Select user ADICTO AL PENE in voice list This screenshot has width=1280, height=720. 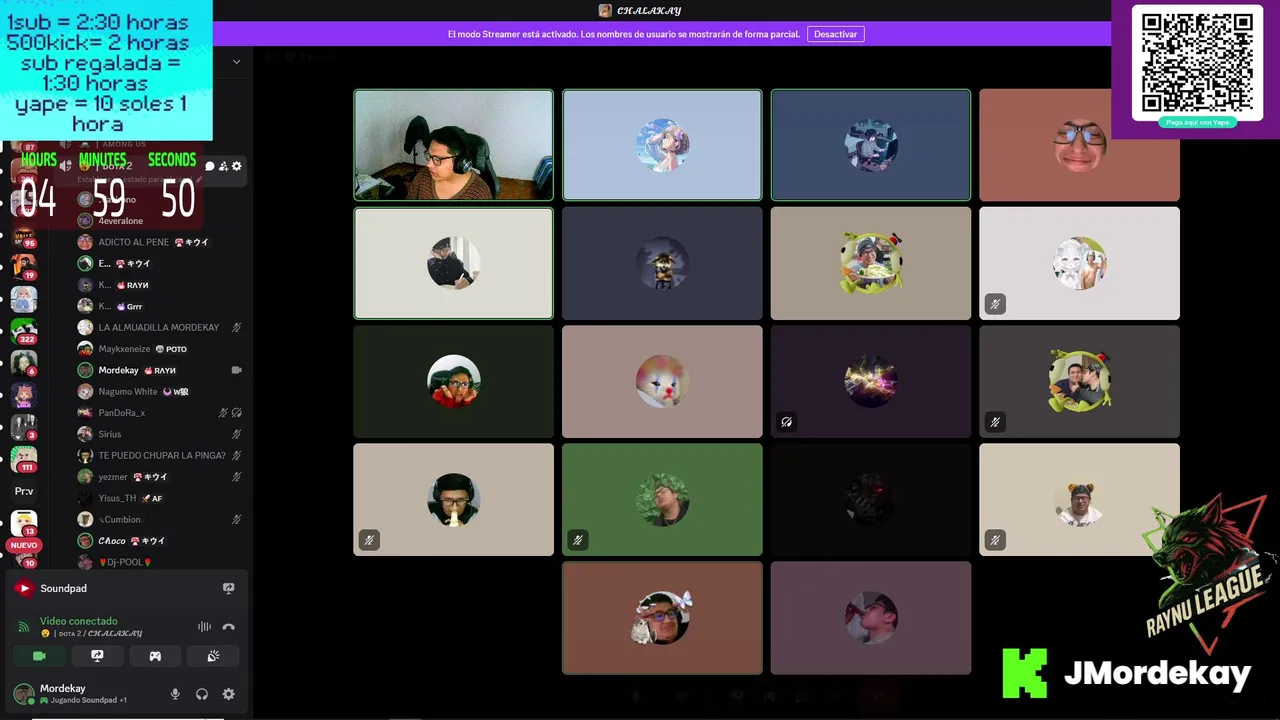(x=133, y=242)
